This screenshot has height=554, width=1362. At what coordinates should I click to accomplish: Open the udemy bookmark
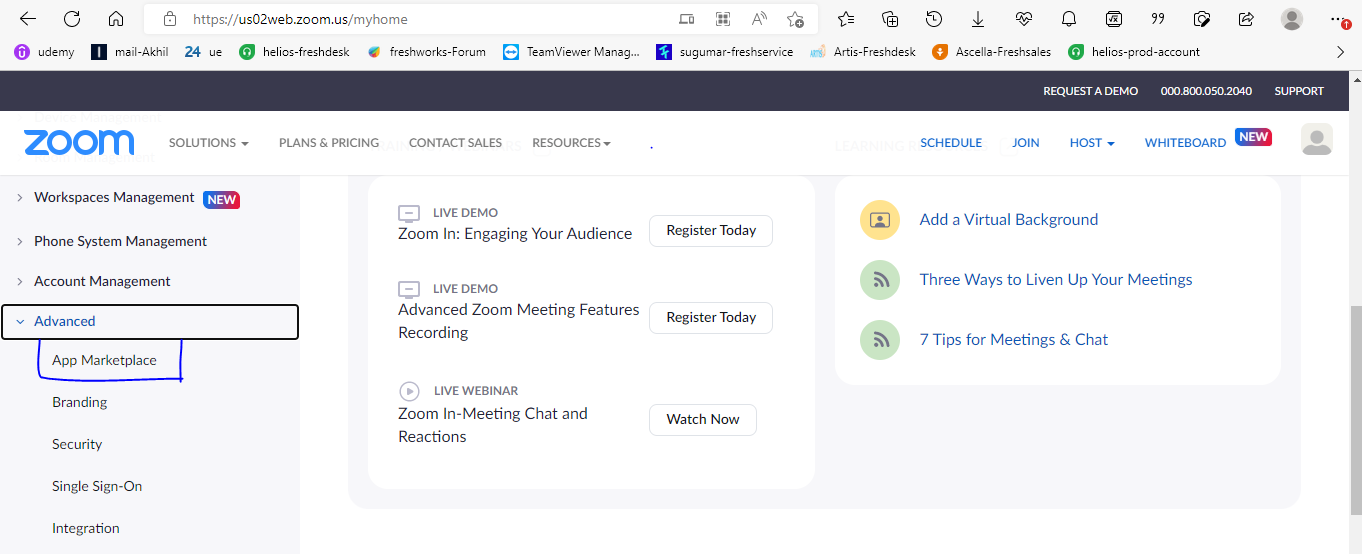click(44, 52)
